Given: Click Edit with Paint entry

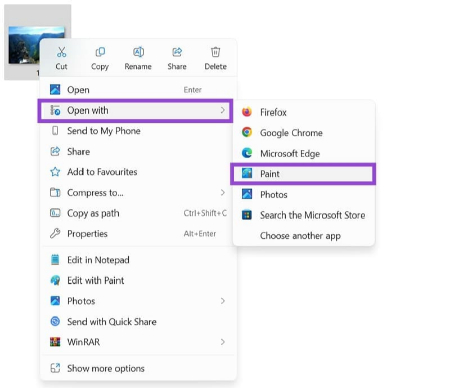Looking at the screenshot, I should [138, 280].
